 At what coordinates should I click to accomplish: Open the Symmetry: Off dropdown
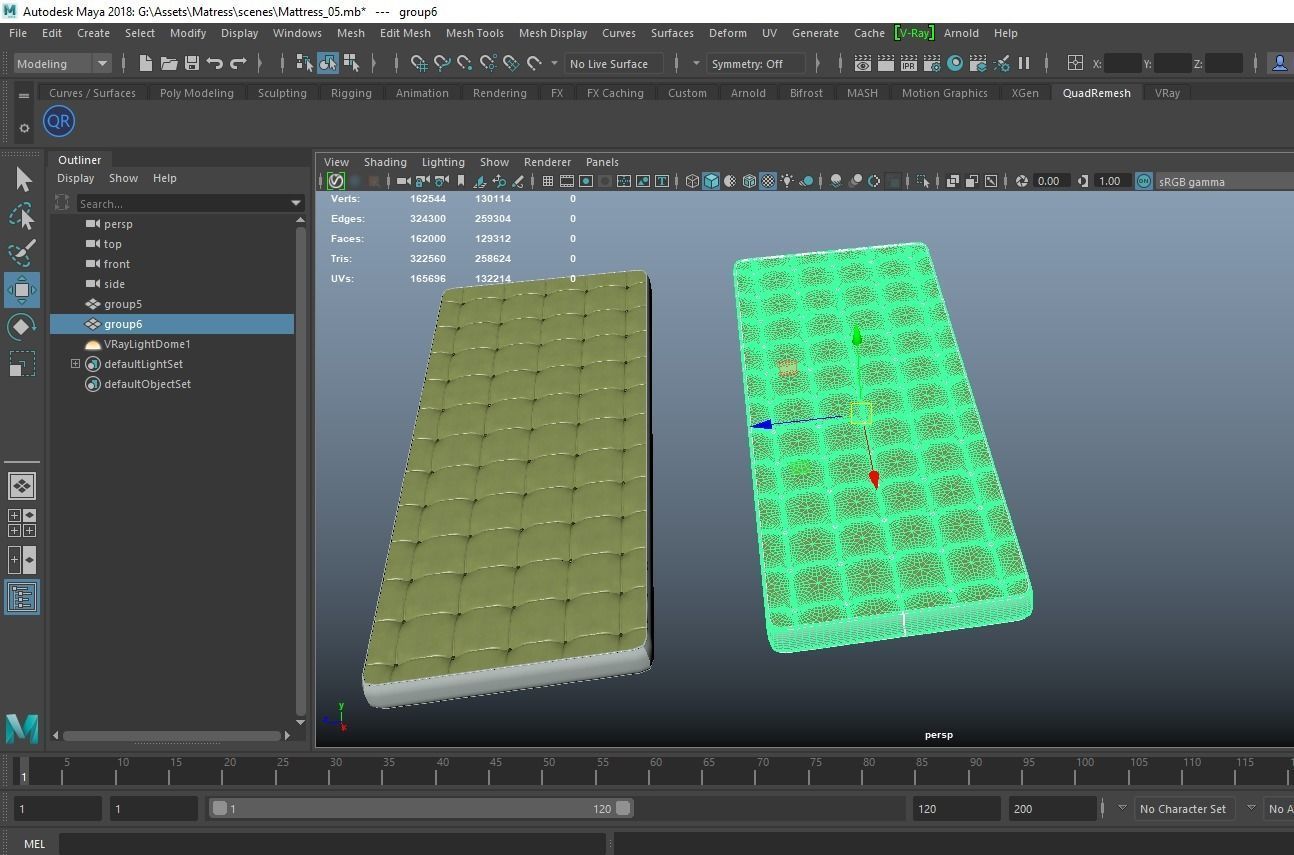click(x=755, y=63)
